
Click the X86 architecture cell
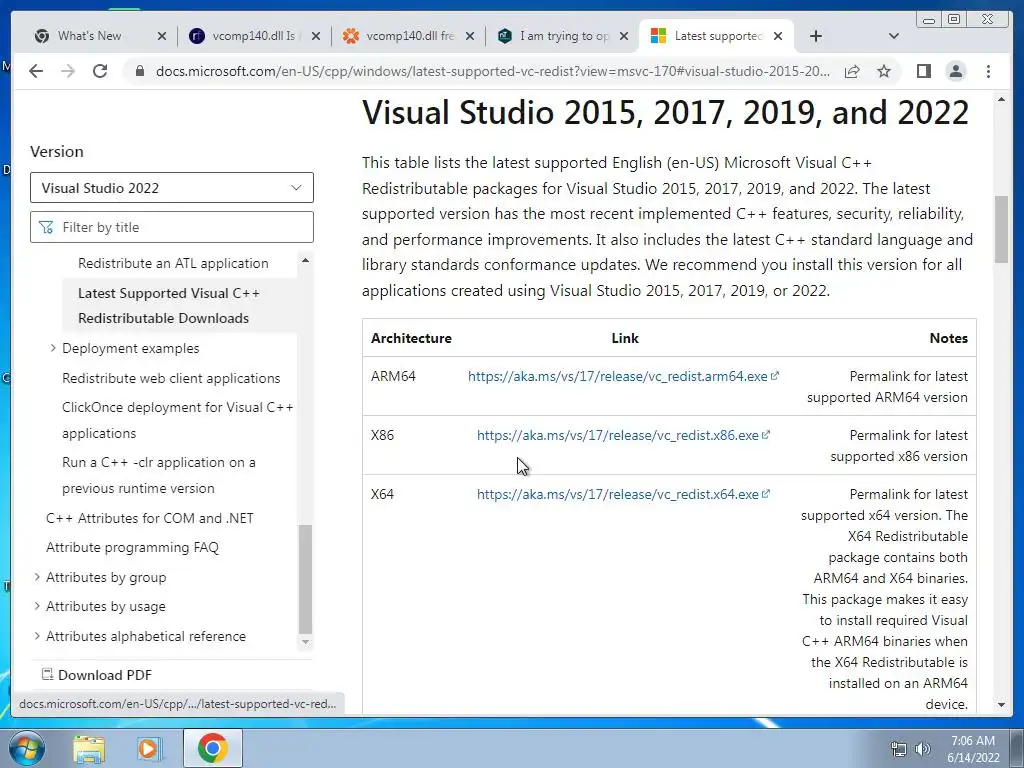tap(383, 435)
